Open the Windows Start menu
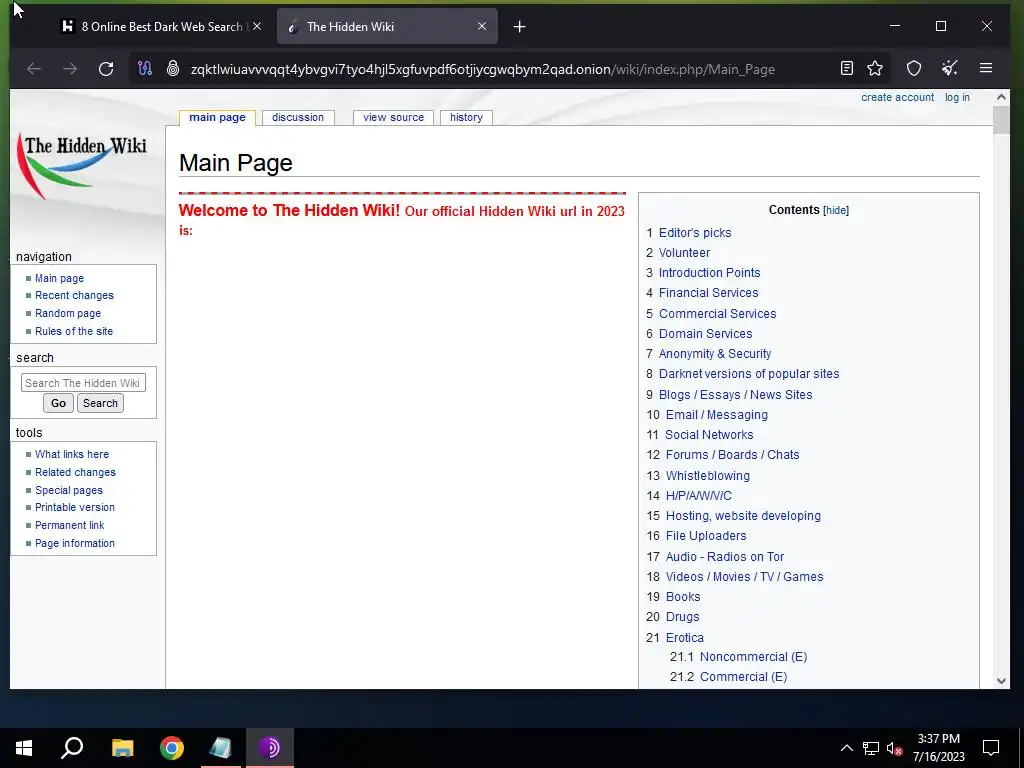Screen dimensions: 1024x768 (24, 748)
